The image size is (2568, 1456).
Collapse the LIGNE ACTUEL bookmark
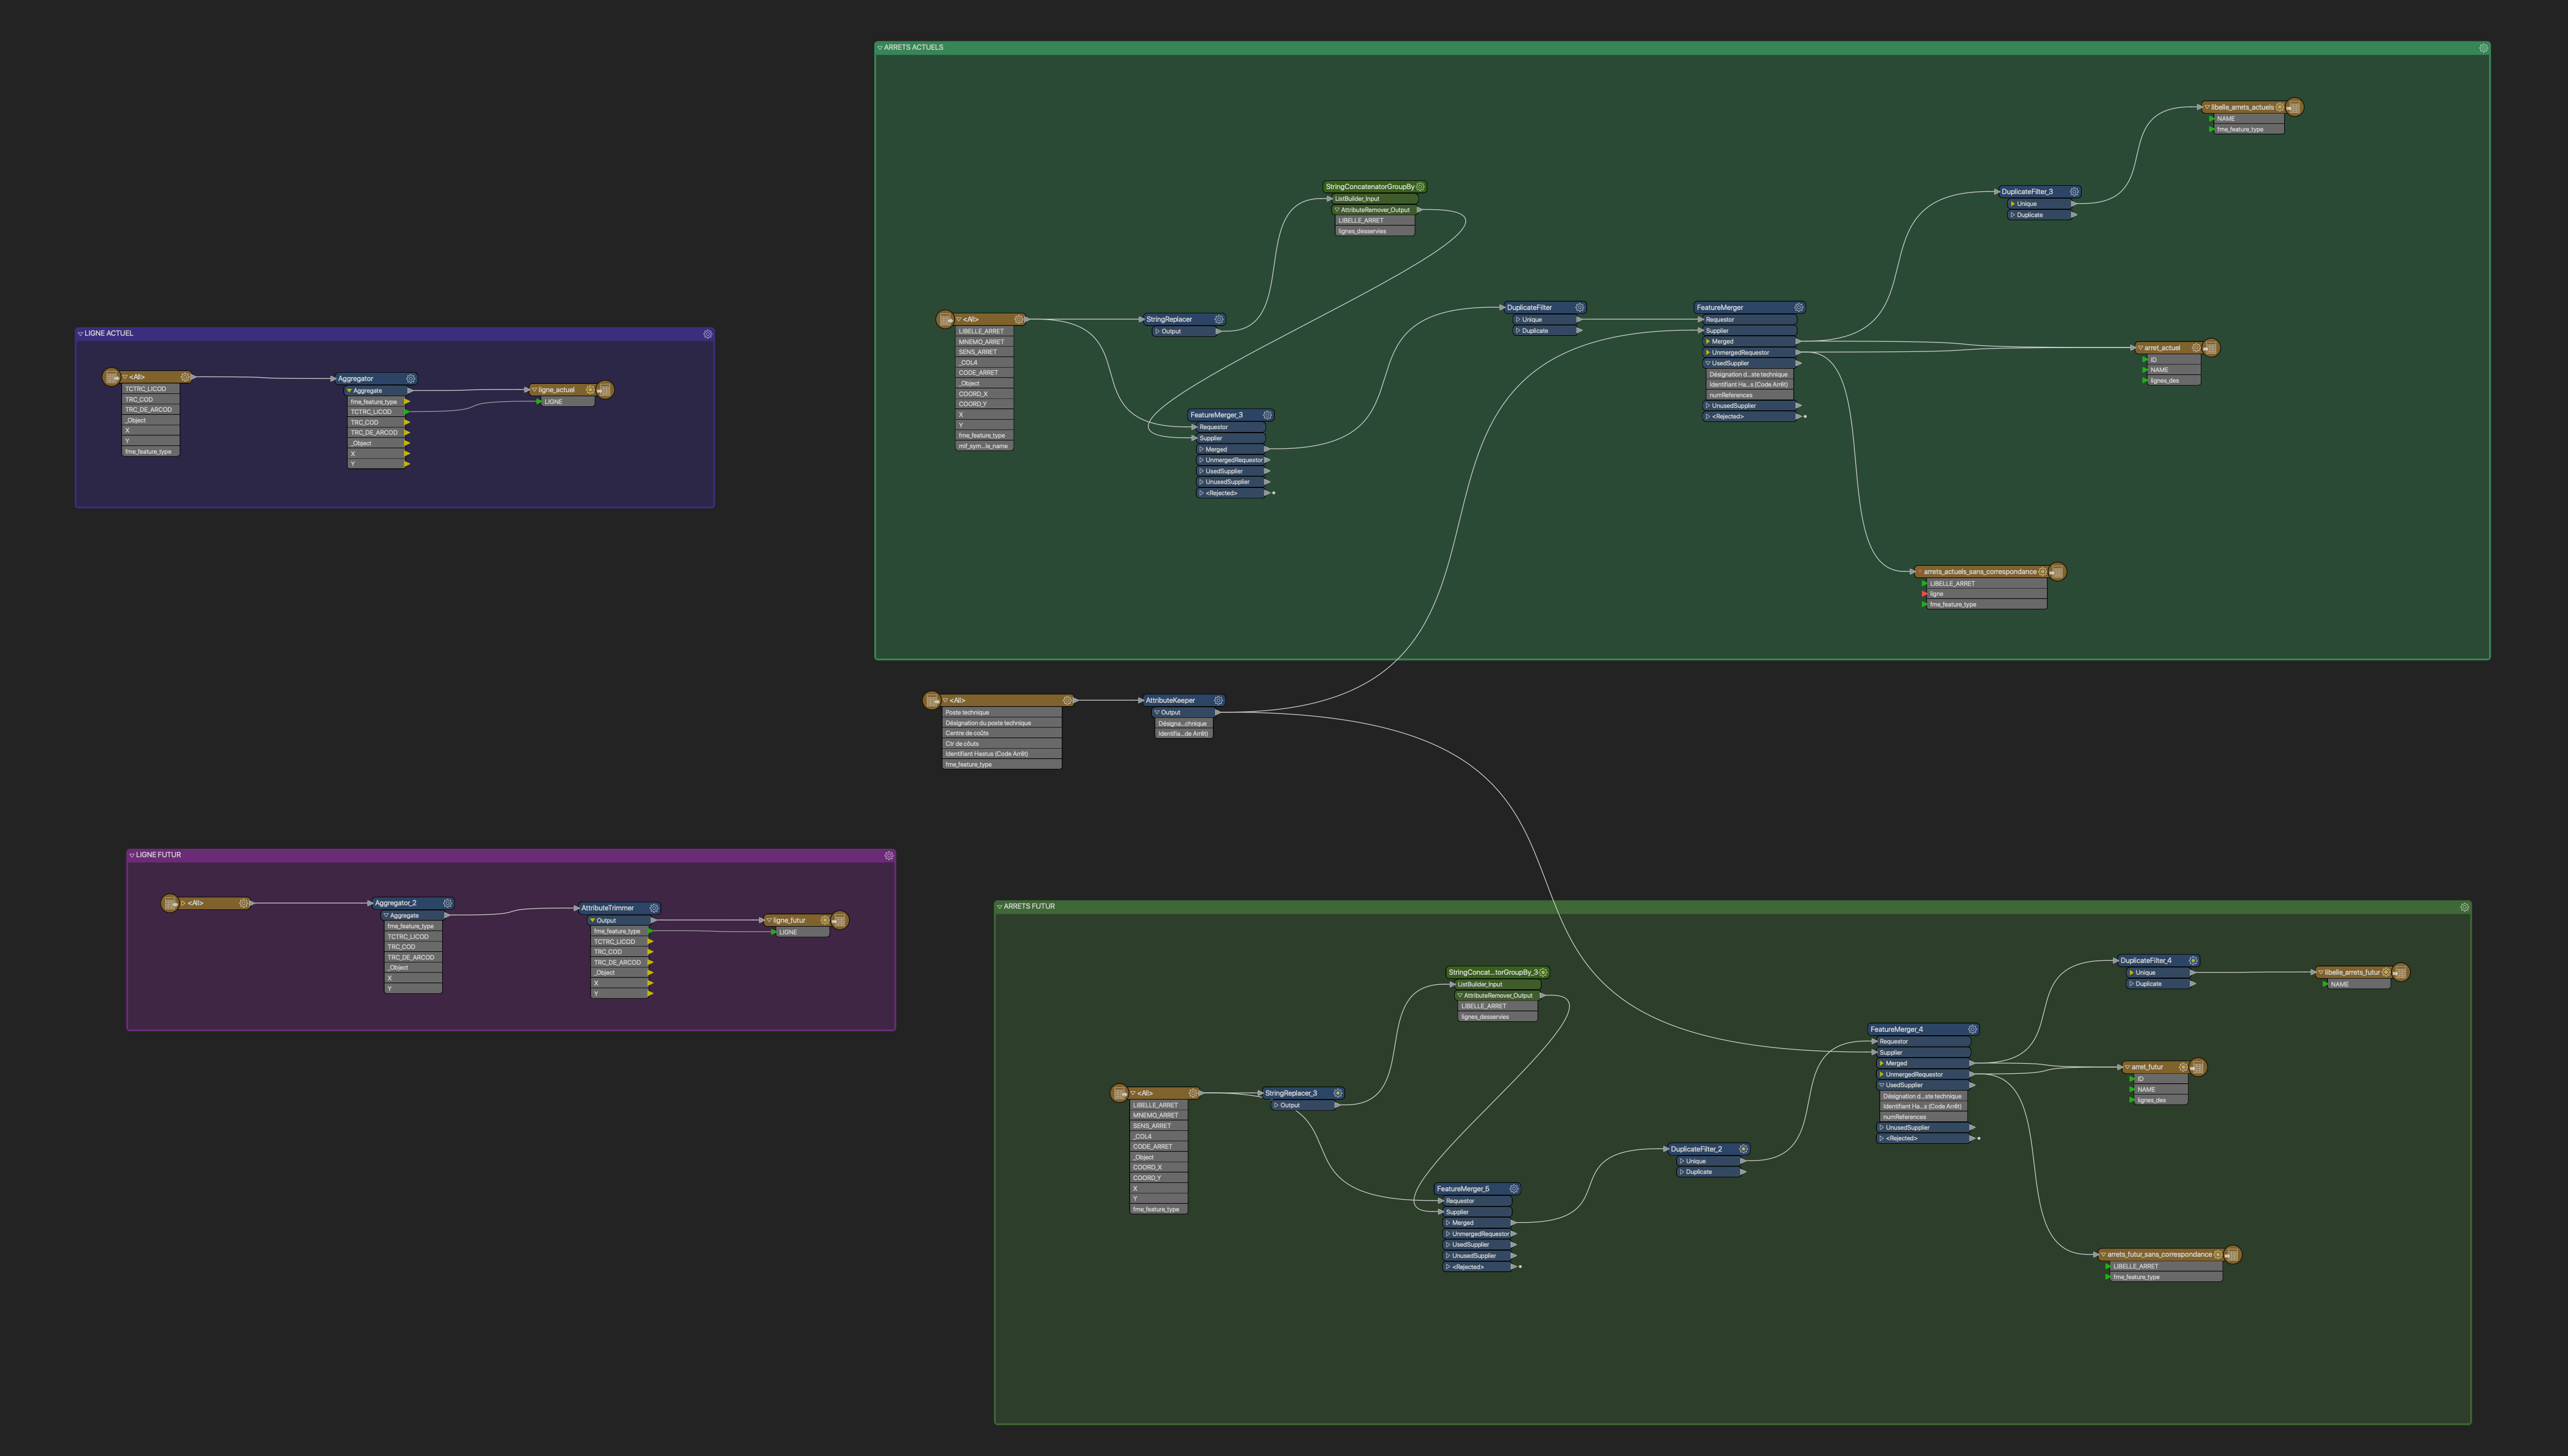pyautogui.click(x=80, y=334)
